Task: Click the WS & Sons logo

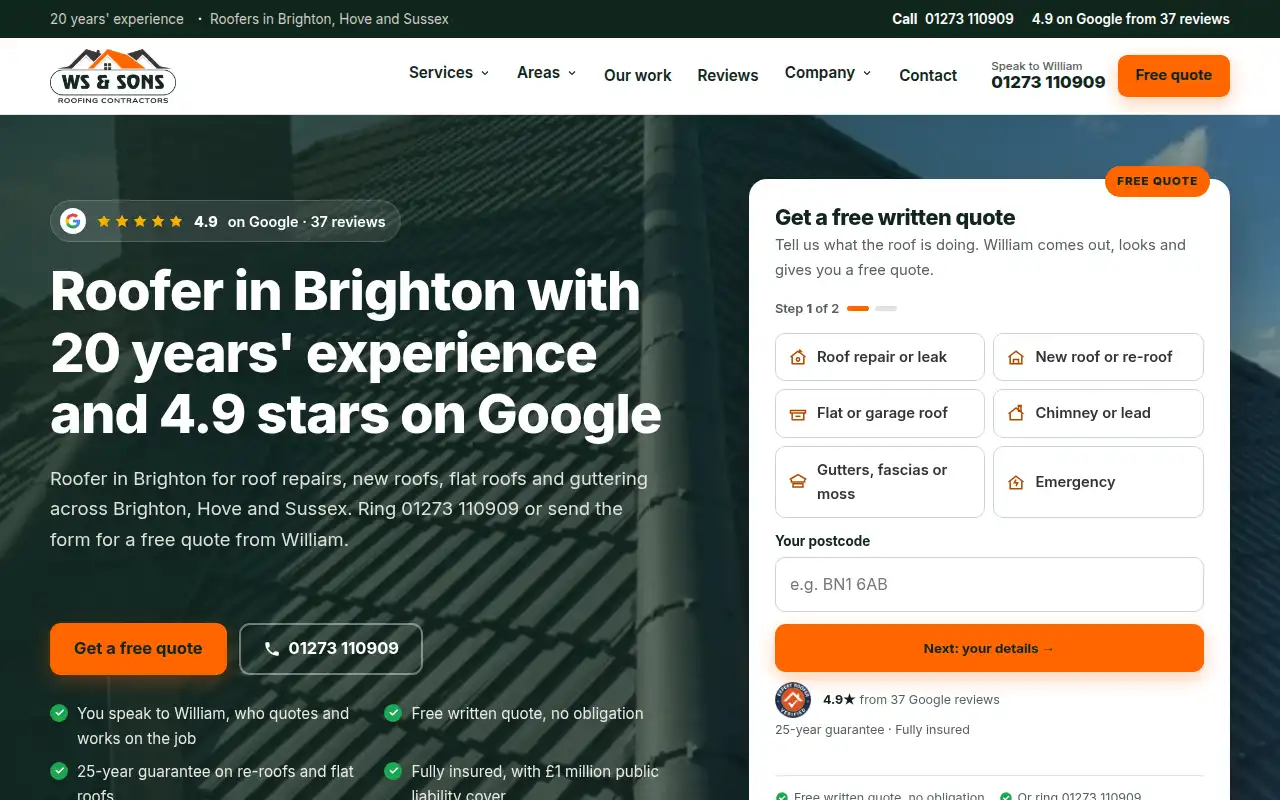Action: 113,76
